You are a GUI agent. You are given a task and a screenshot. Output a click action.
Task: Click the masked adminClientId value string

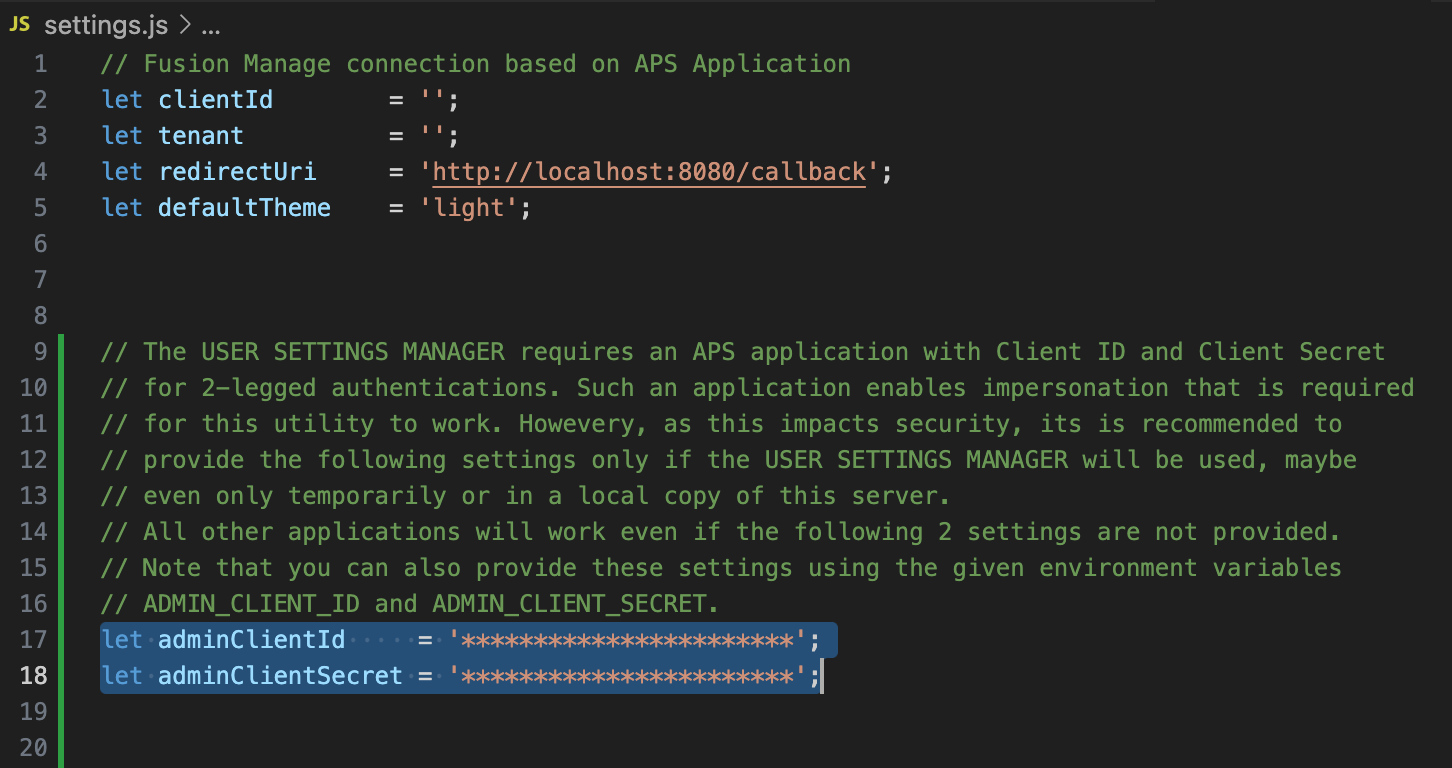627,640
